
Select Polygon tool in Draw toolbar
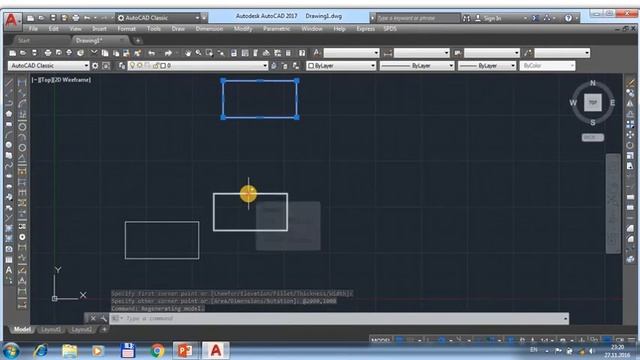click(9, 114)
